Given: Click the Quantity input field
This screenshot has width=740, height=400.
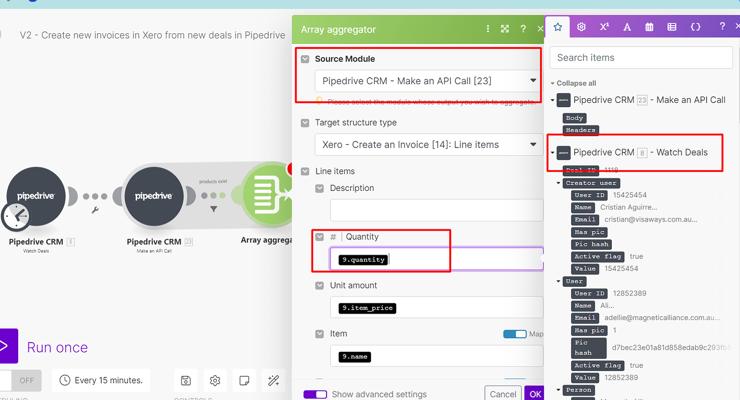Looking at the screenshot, I should tap(437, 259).
